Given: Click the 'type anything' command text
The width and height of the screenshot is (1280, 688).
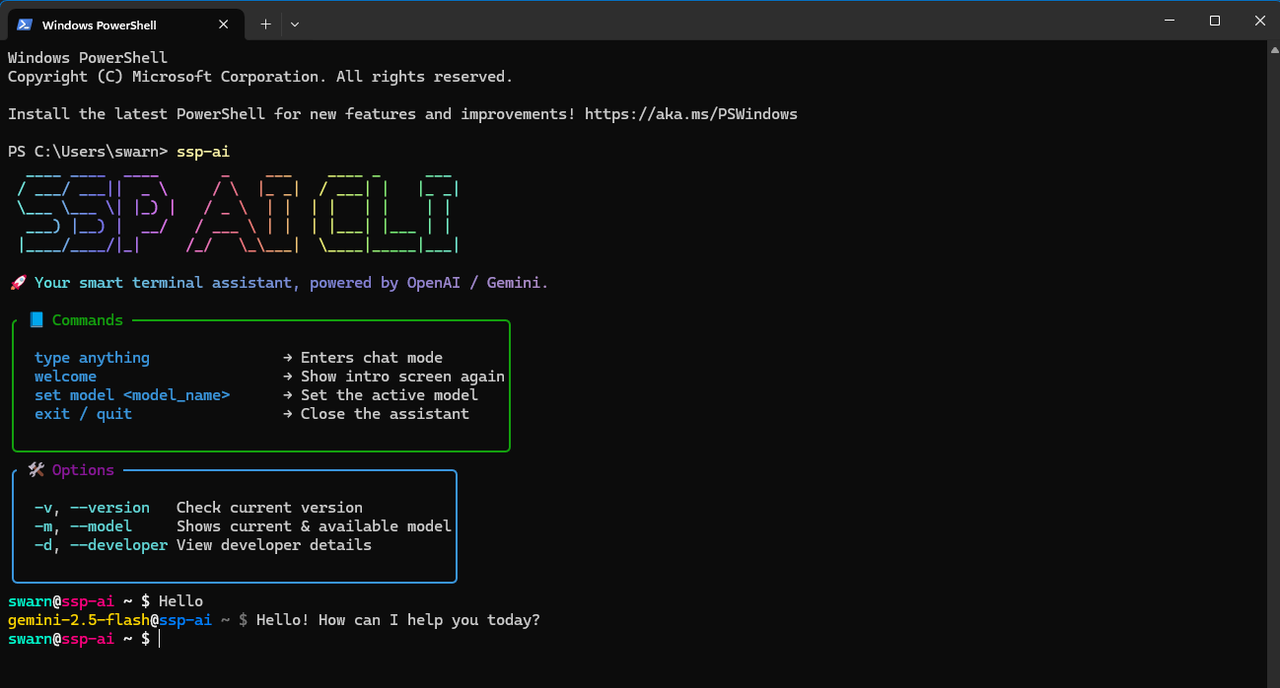Looking at the screenshot, I should tap(92, 358).
